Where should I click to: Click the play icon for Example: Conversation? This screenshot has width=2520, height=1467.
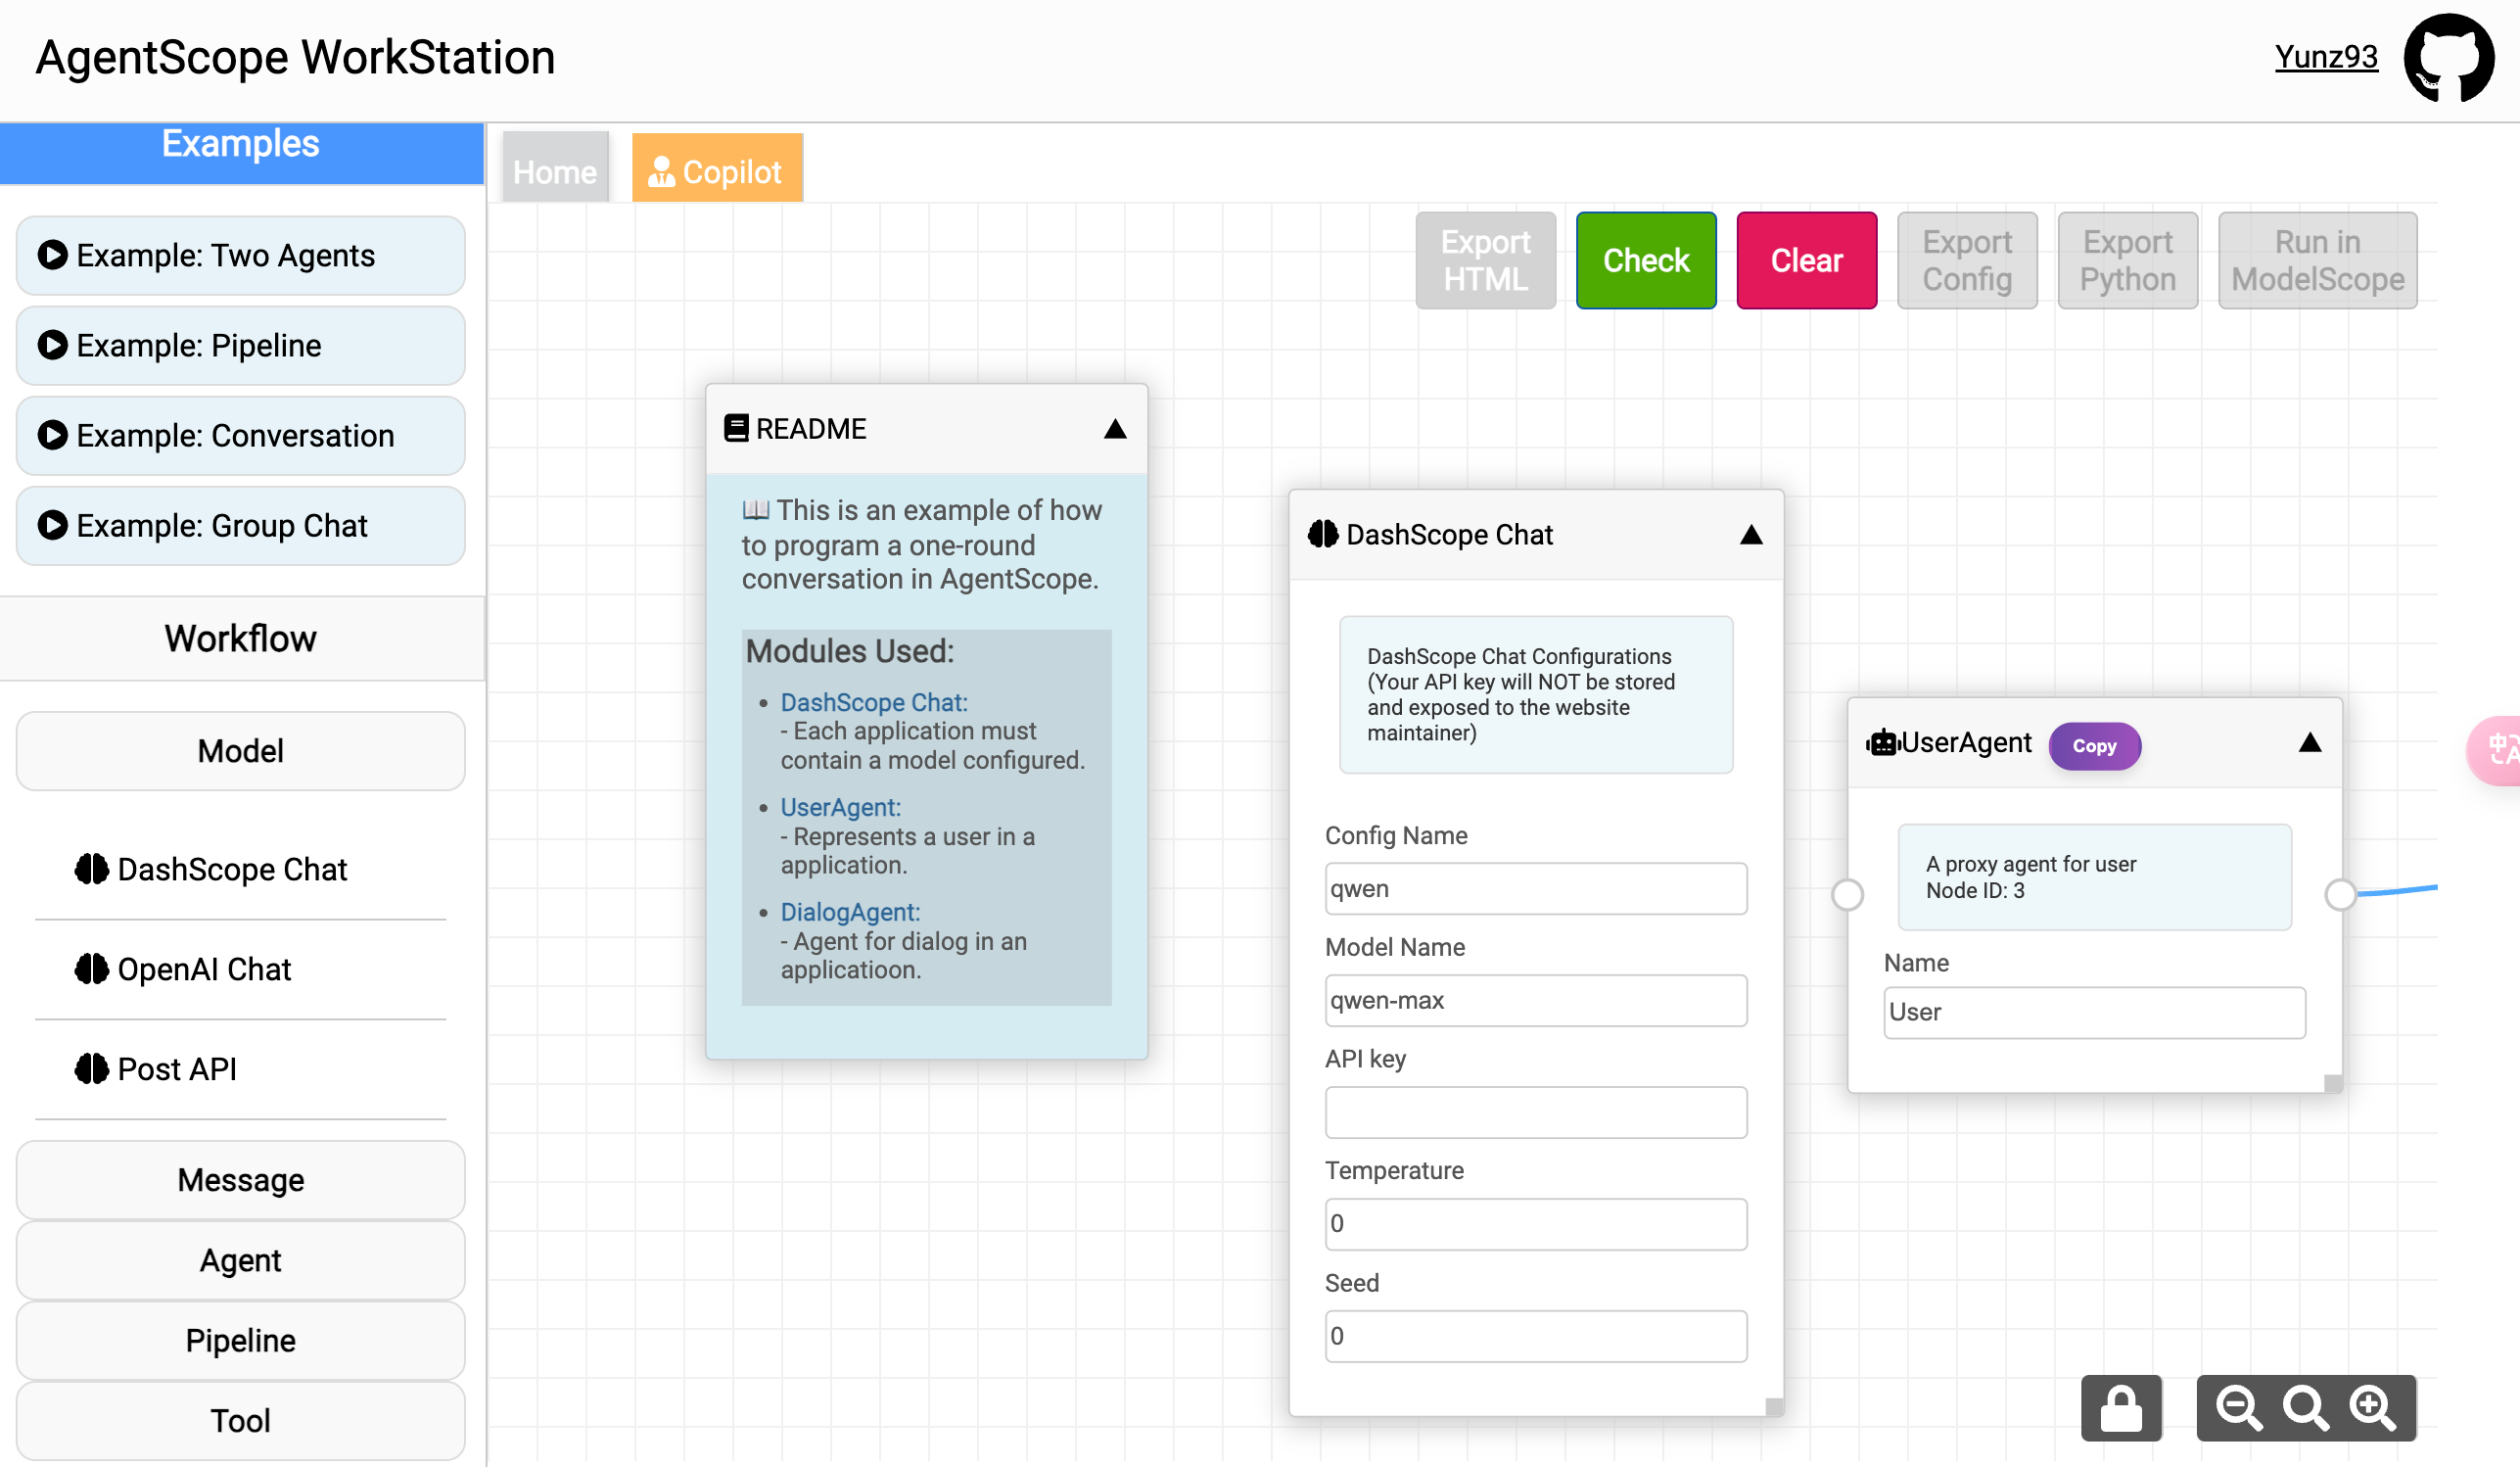click(52, 435)
